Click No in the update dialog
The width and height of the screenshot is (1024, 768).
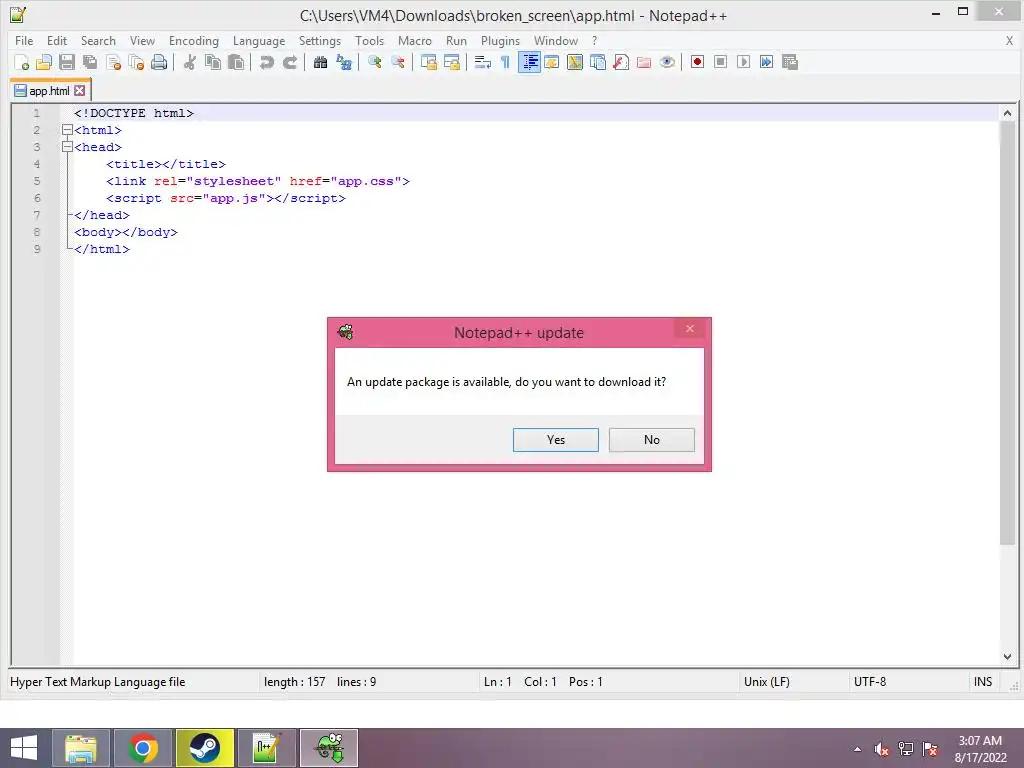(652, 440)
